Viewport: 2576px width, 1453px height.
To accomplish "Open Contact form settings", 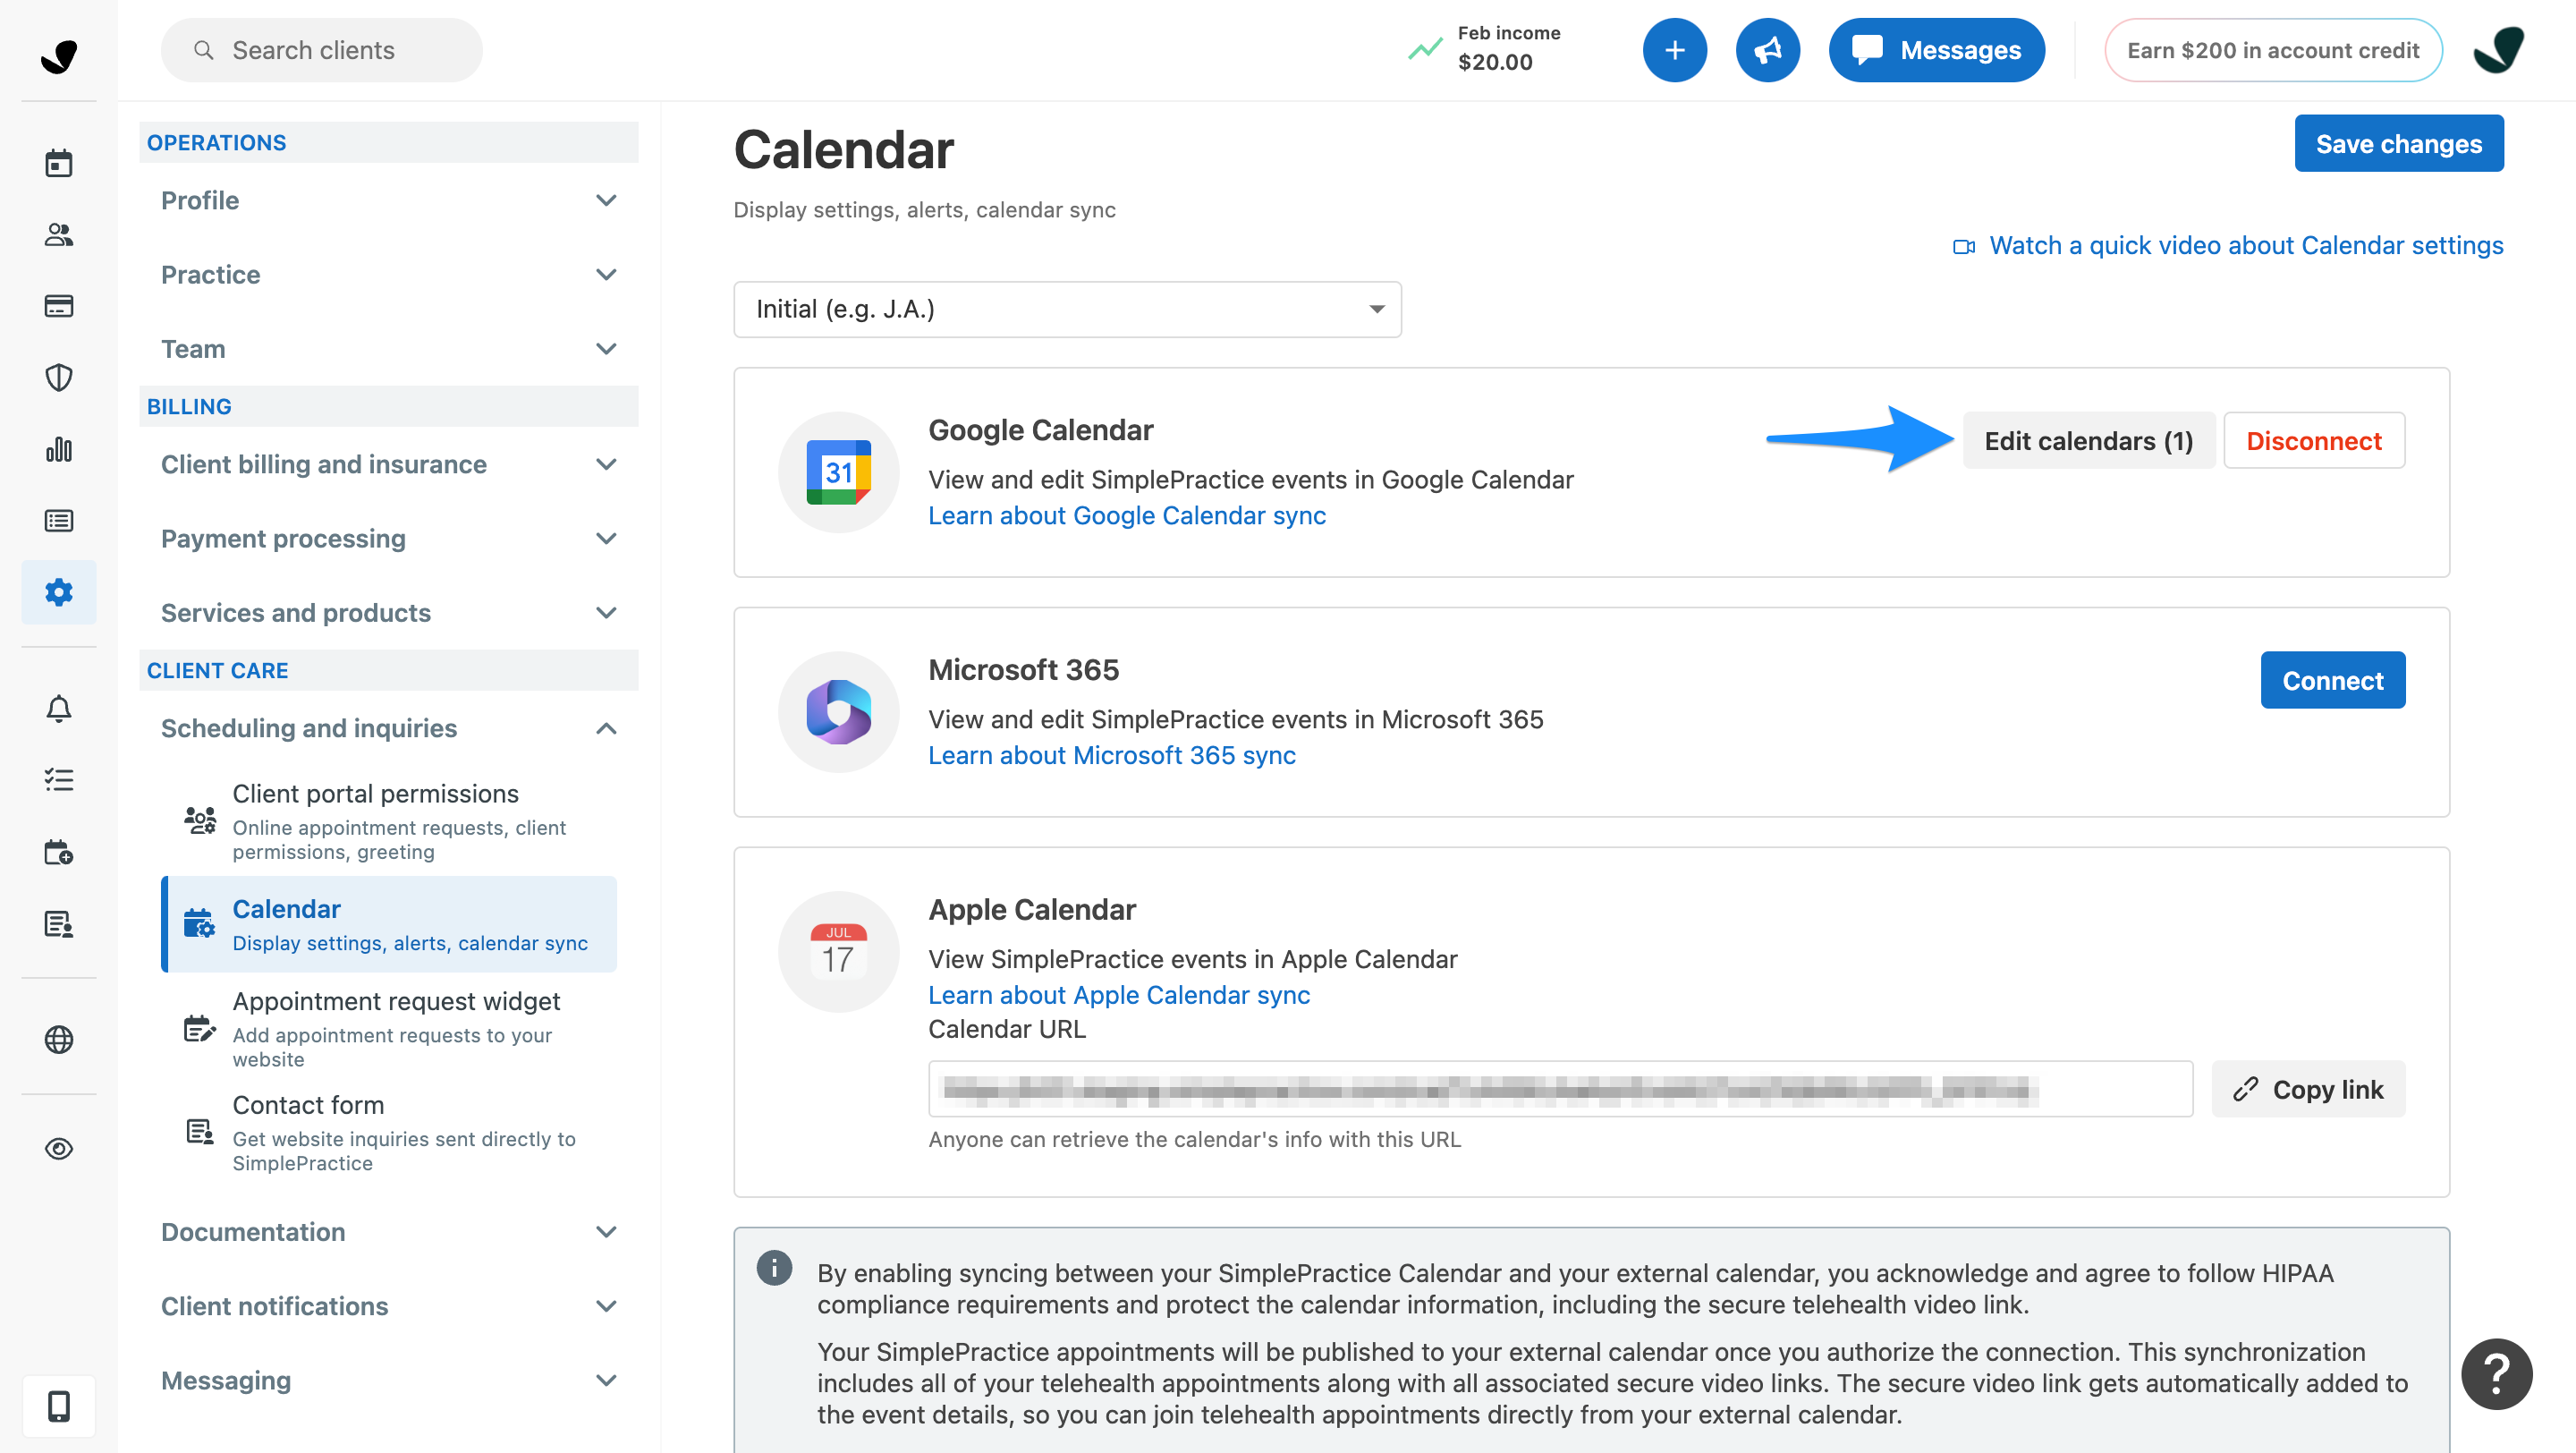I will pos(388,1132).
